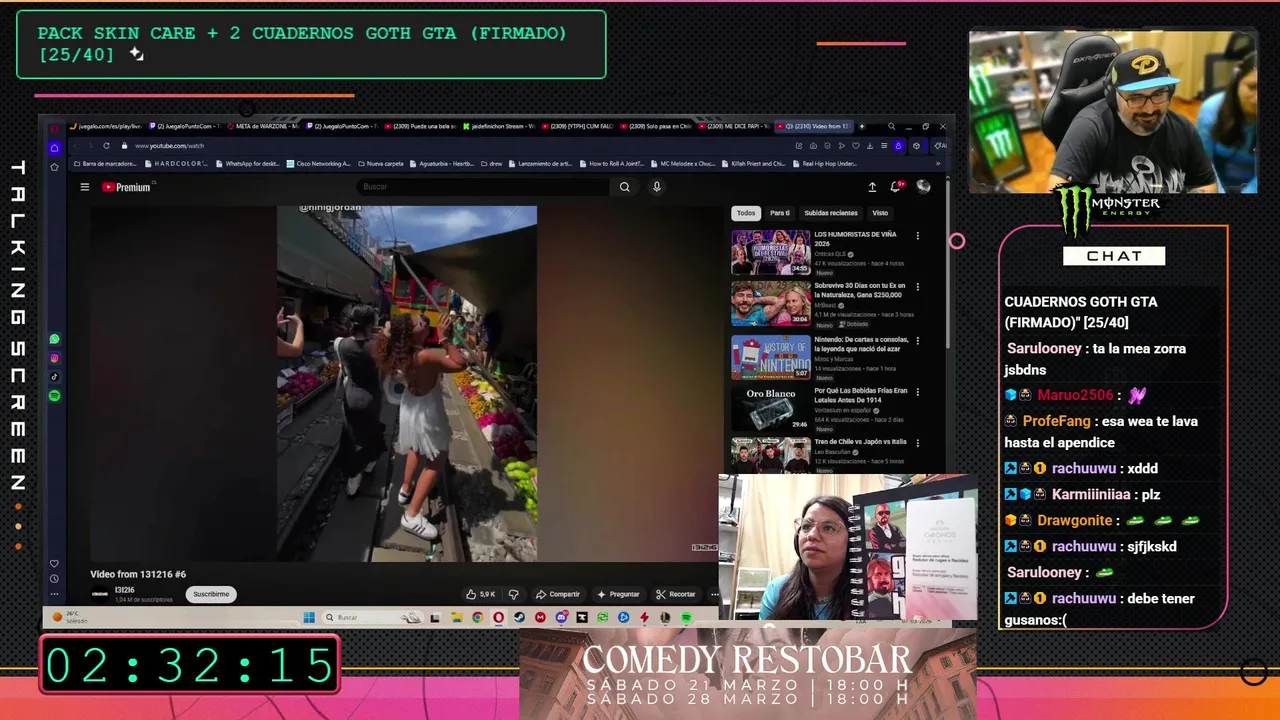Click the Suscribirme button
The width and height of the screenshot is (1280, 720).
(211, 594)
